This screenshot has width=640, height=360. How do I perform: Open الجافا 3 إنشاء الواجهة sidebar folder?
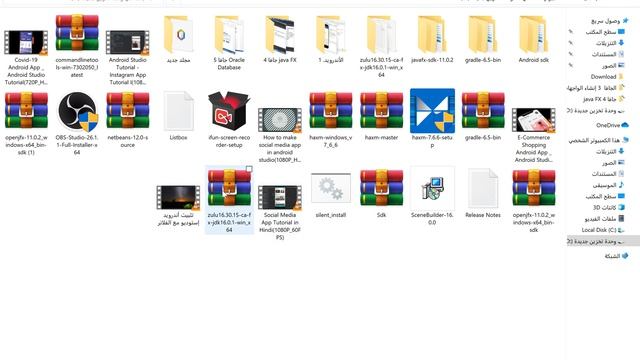[596, 88]
